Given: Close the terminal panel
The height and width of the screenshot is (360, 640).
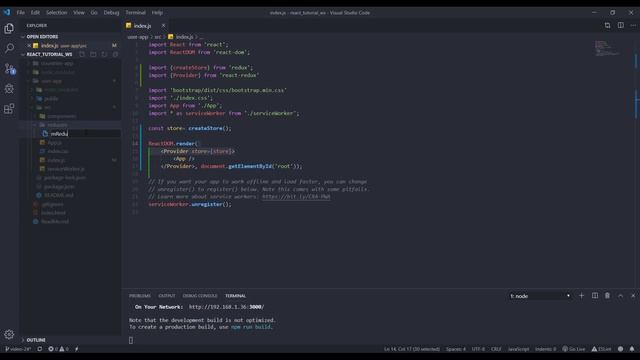Looking at the screenshot, I should [633, 296].
